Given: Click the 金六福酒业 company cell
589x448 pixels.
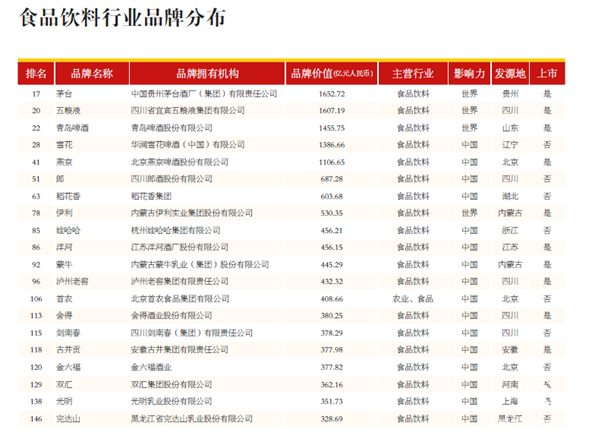Looking at the screenshot, I should pos(151,367).
